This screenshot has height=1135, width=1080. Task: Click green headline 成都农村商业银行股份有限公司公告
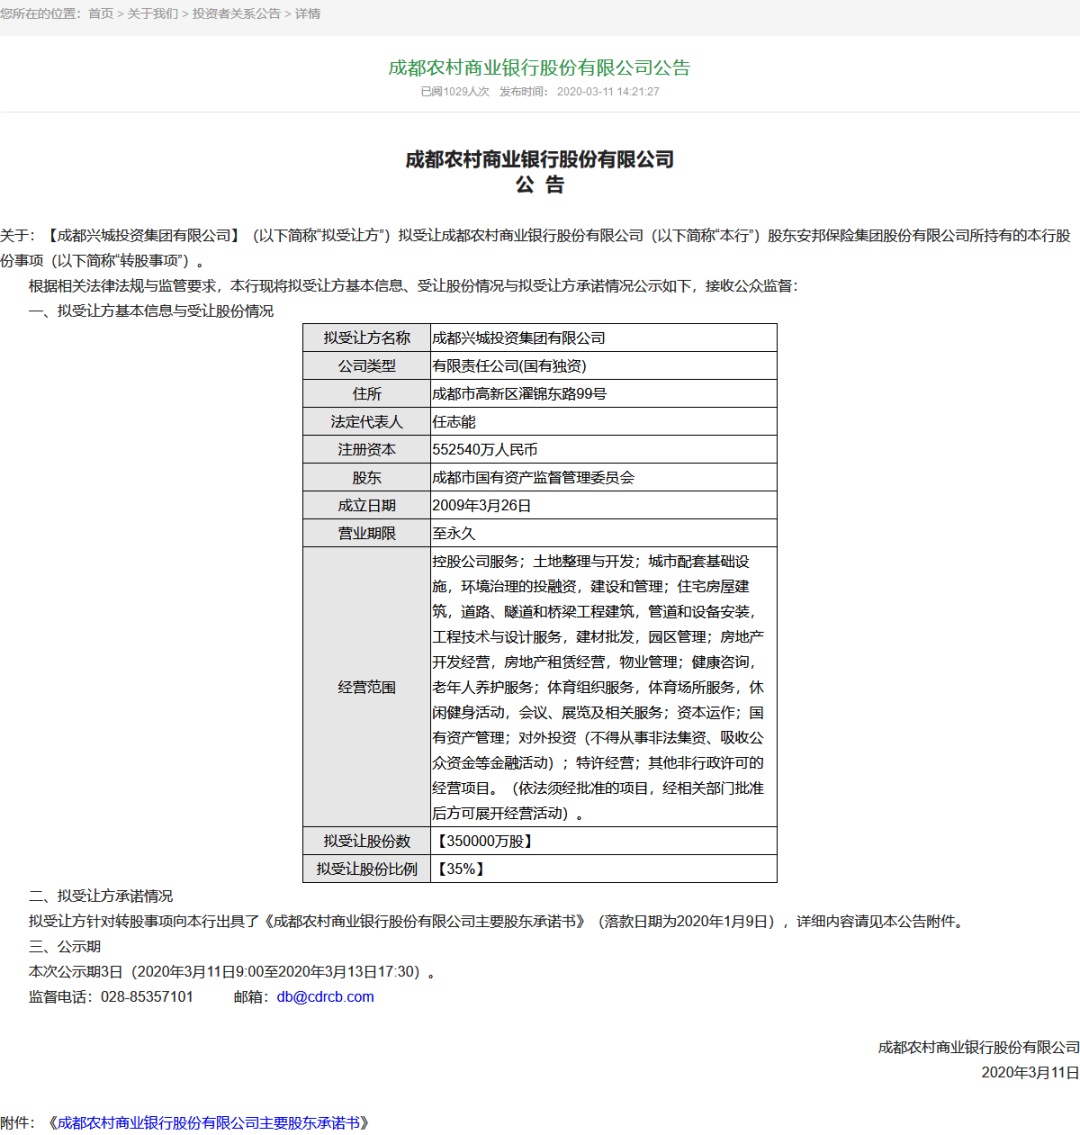coord(539,68)
